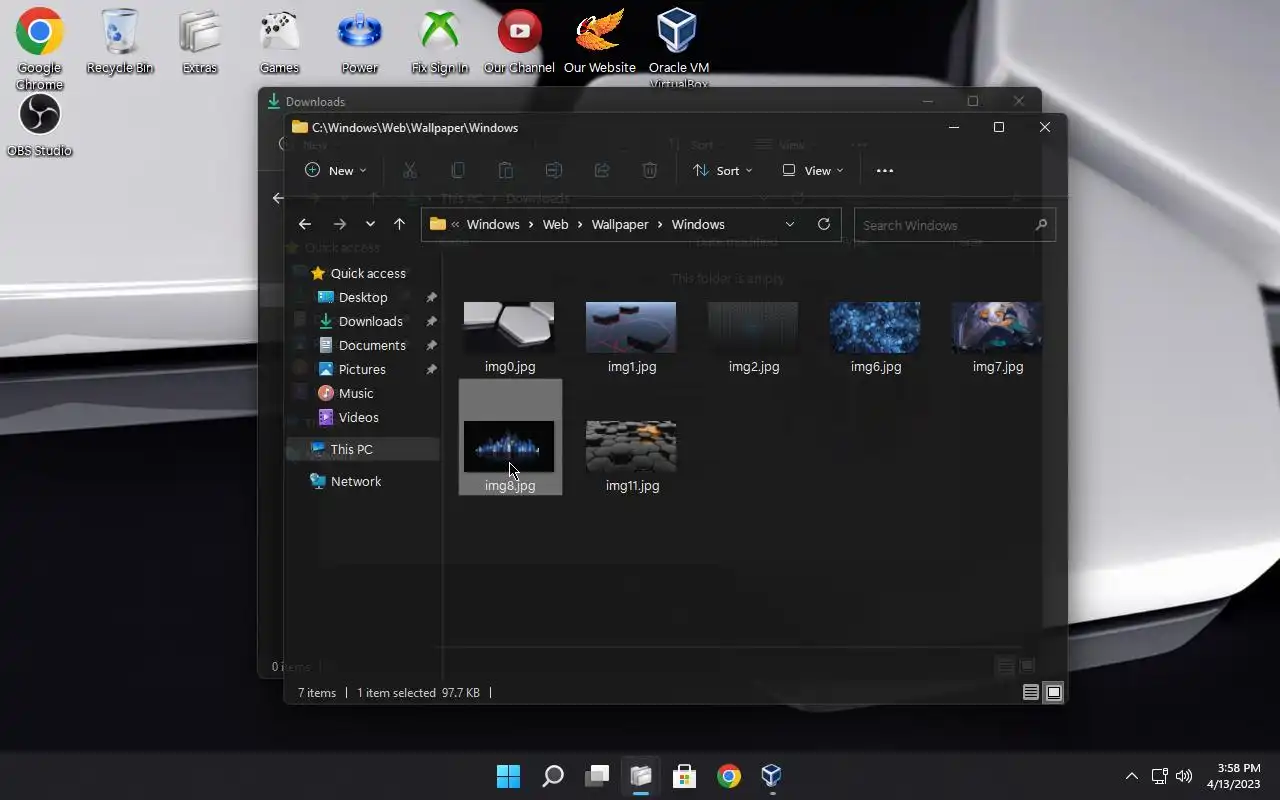Click the Rename icon in toolbar

tap(554, 171)
